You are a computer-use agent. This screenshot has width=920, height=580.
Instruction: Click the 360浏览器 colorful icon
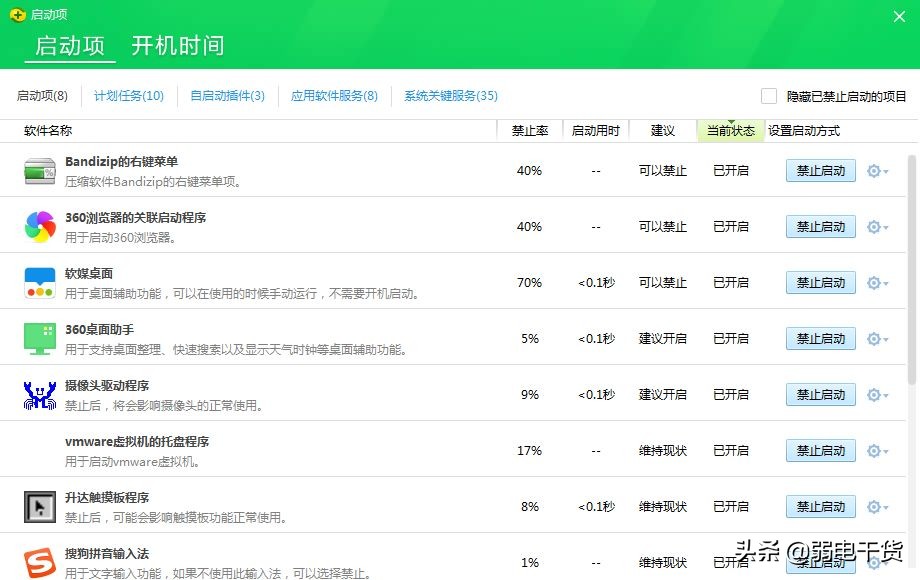coord(38,226)
